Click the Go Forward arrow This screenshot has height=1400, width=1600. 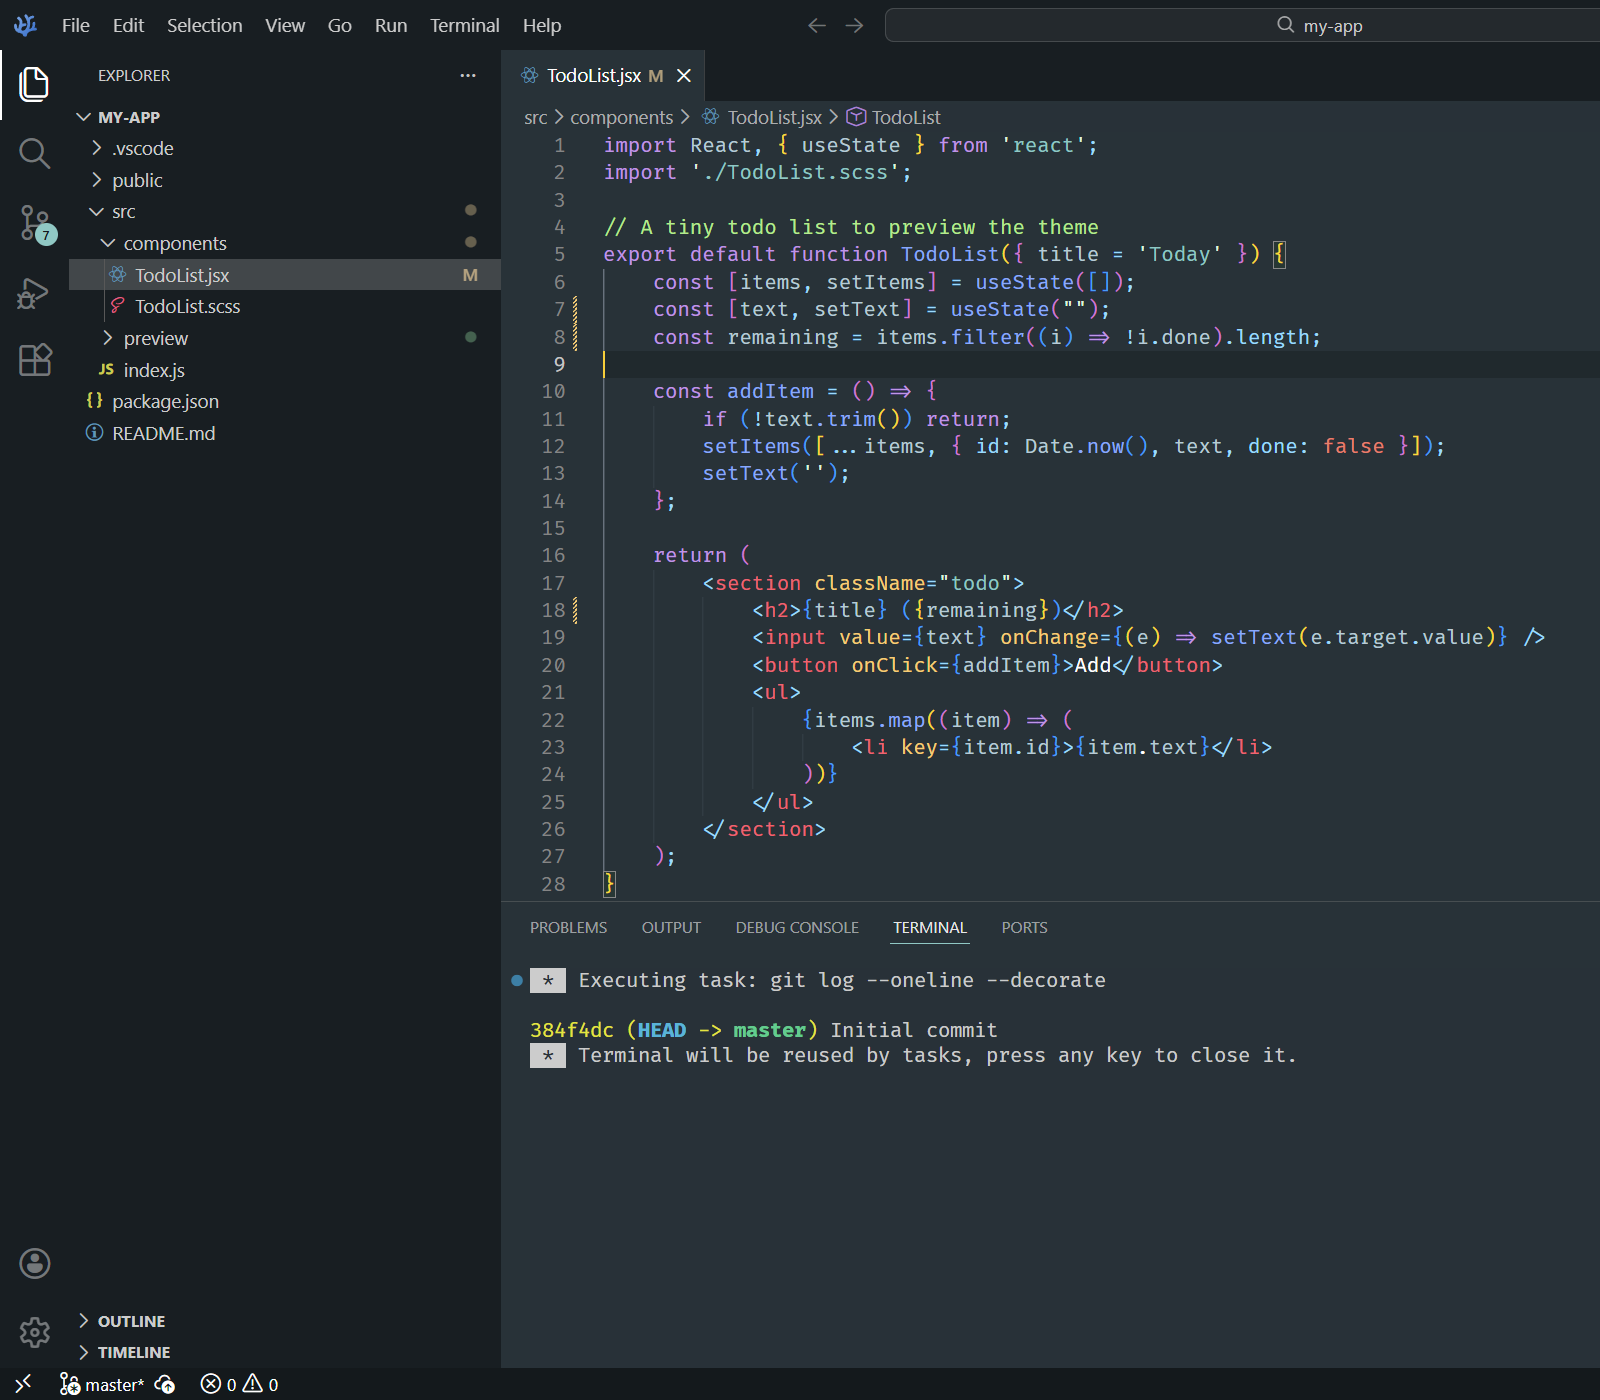pos(854,25)
